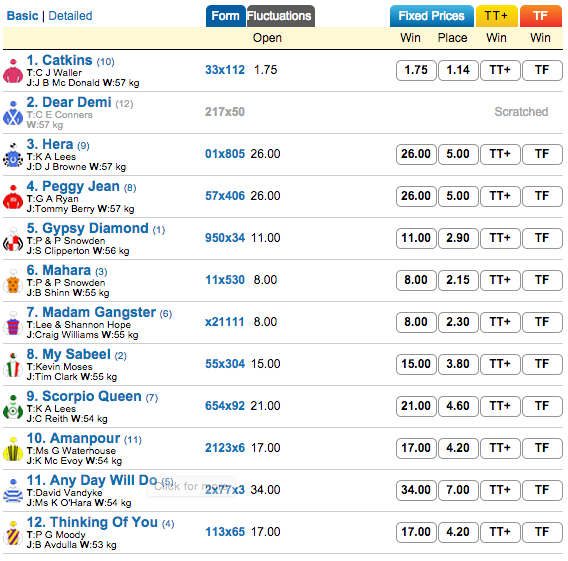Select Catkins win price 1.75

click(x=416, y=70)
